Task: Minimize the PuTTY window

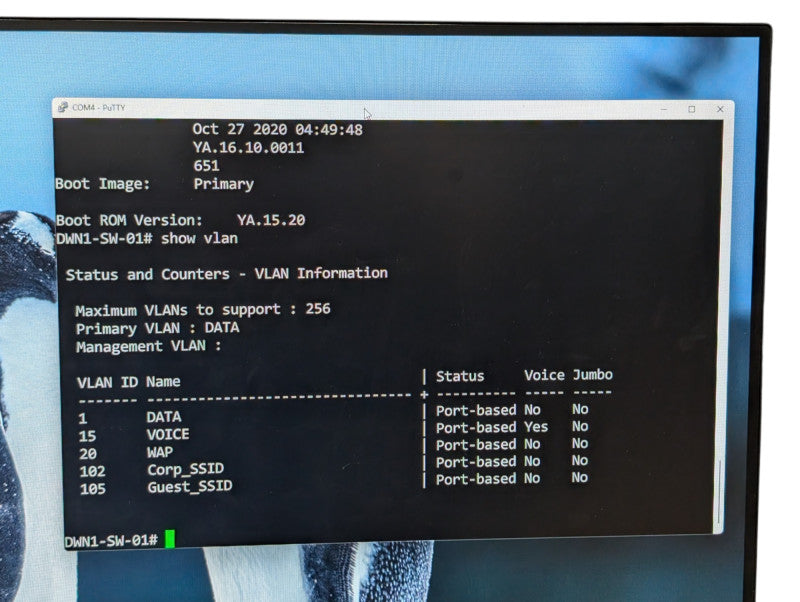Action: tap(664, 109)
